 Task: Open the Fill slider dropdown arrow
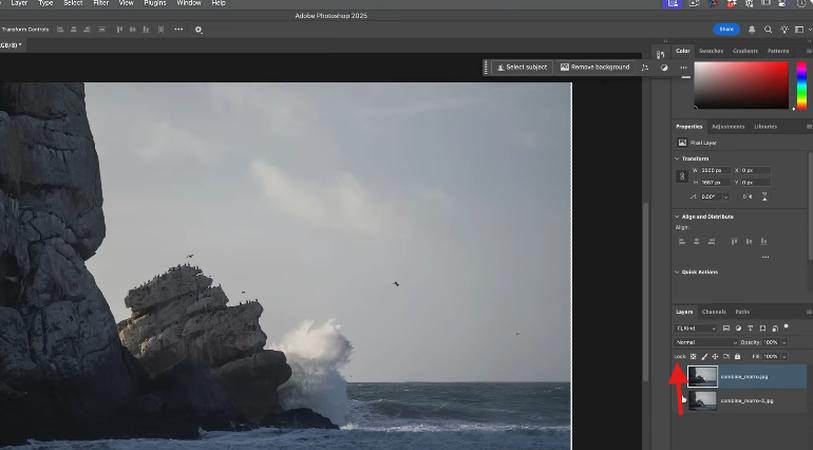(784, 356)
